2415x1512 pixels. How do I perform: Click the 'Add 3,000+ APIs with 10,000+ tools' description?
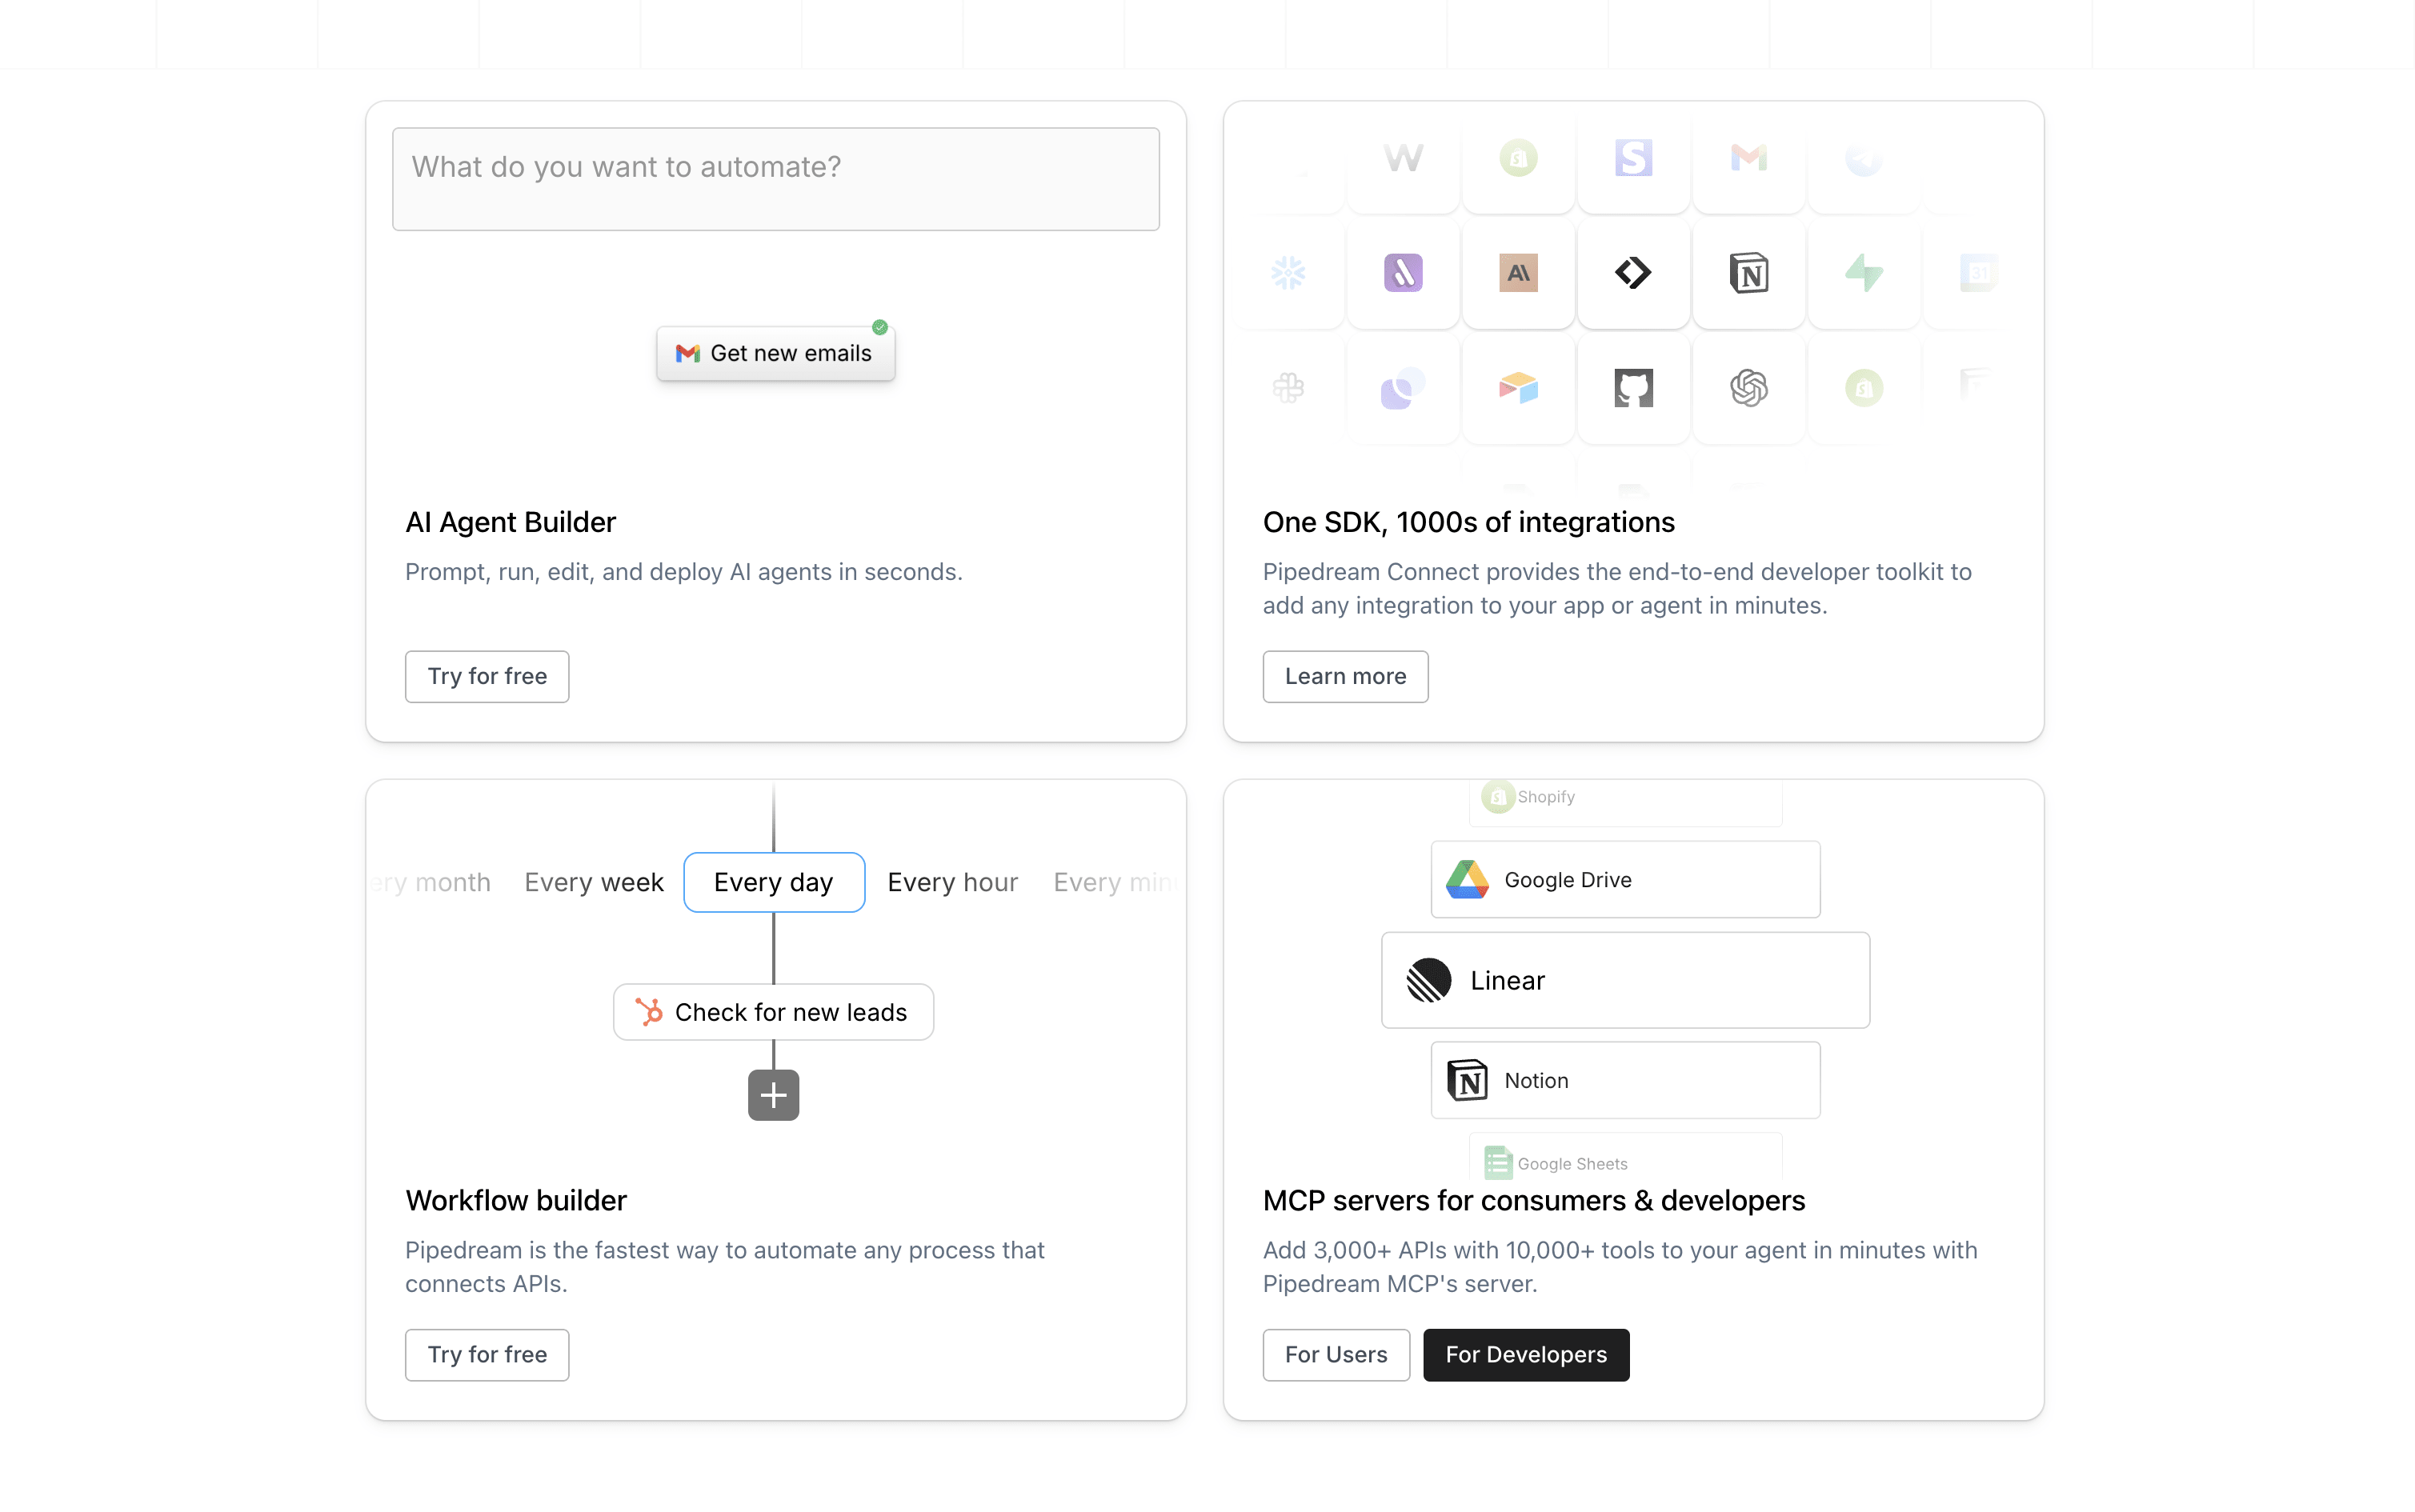click(1620, 1267)
